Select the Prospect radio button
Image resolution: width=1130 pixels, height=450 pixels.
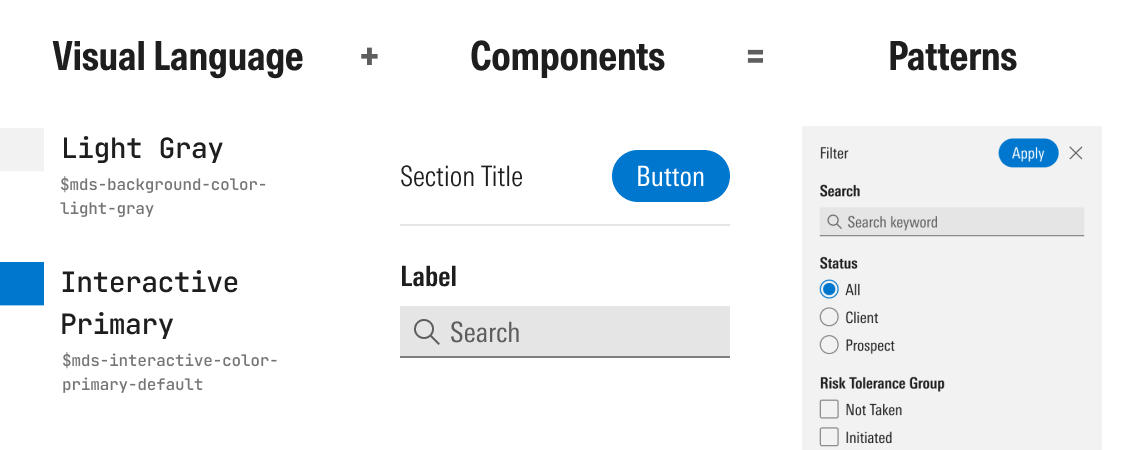click(829, 346)
